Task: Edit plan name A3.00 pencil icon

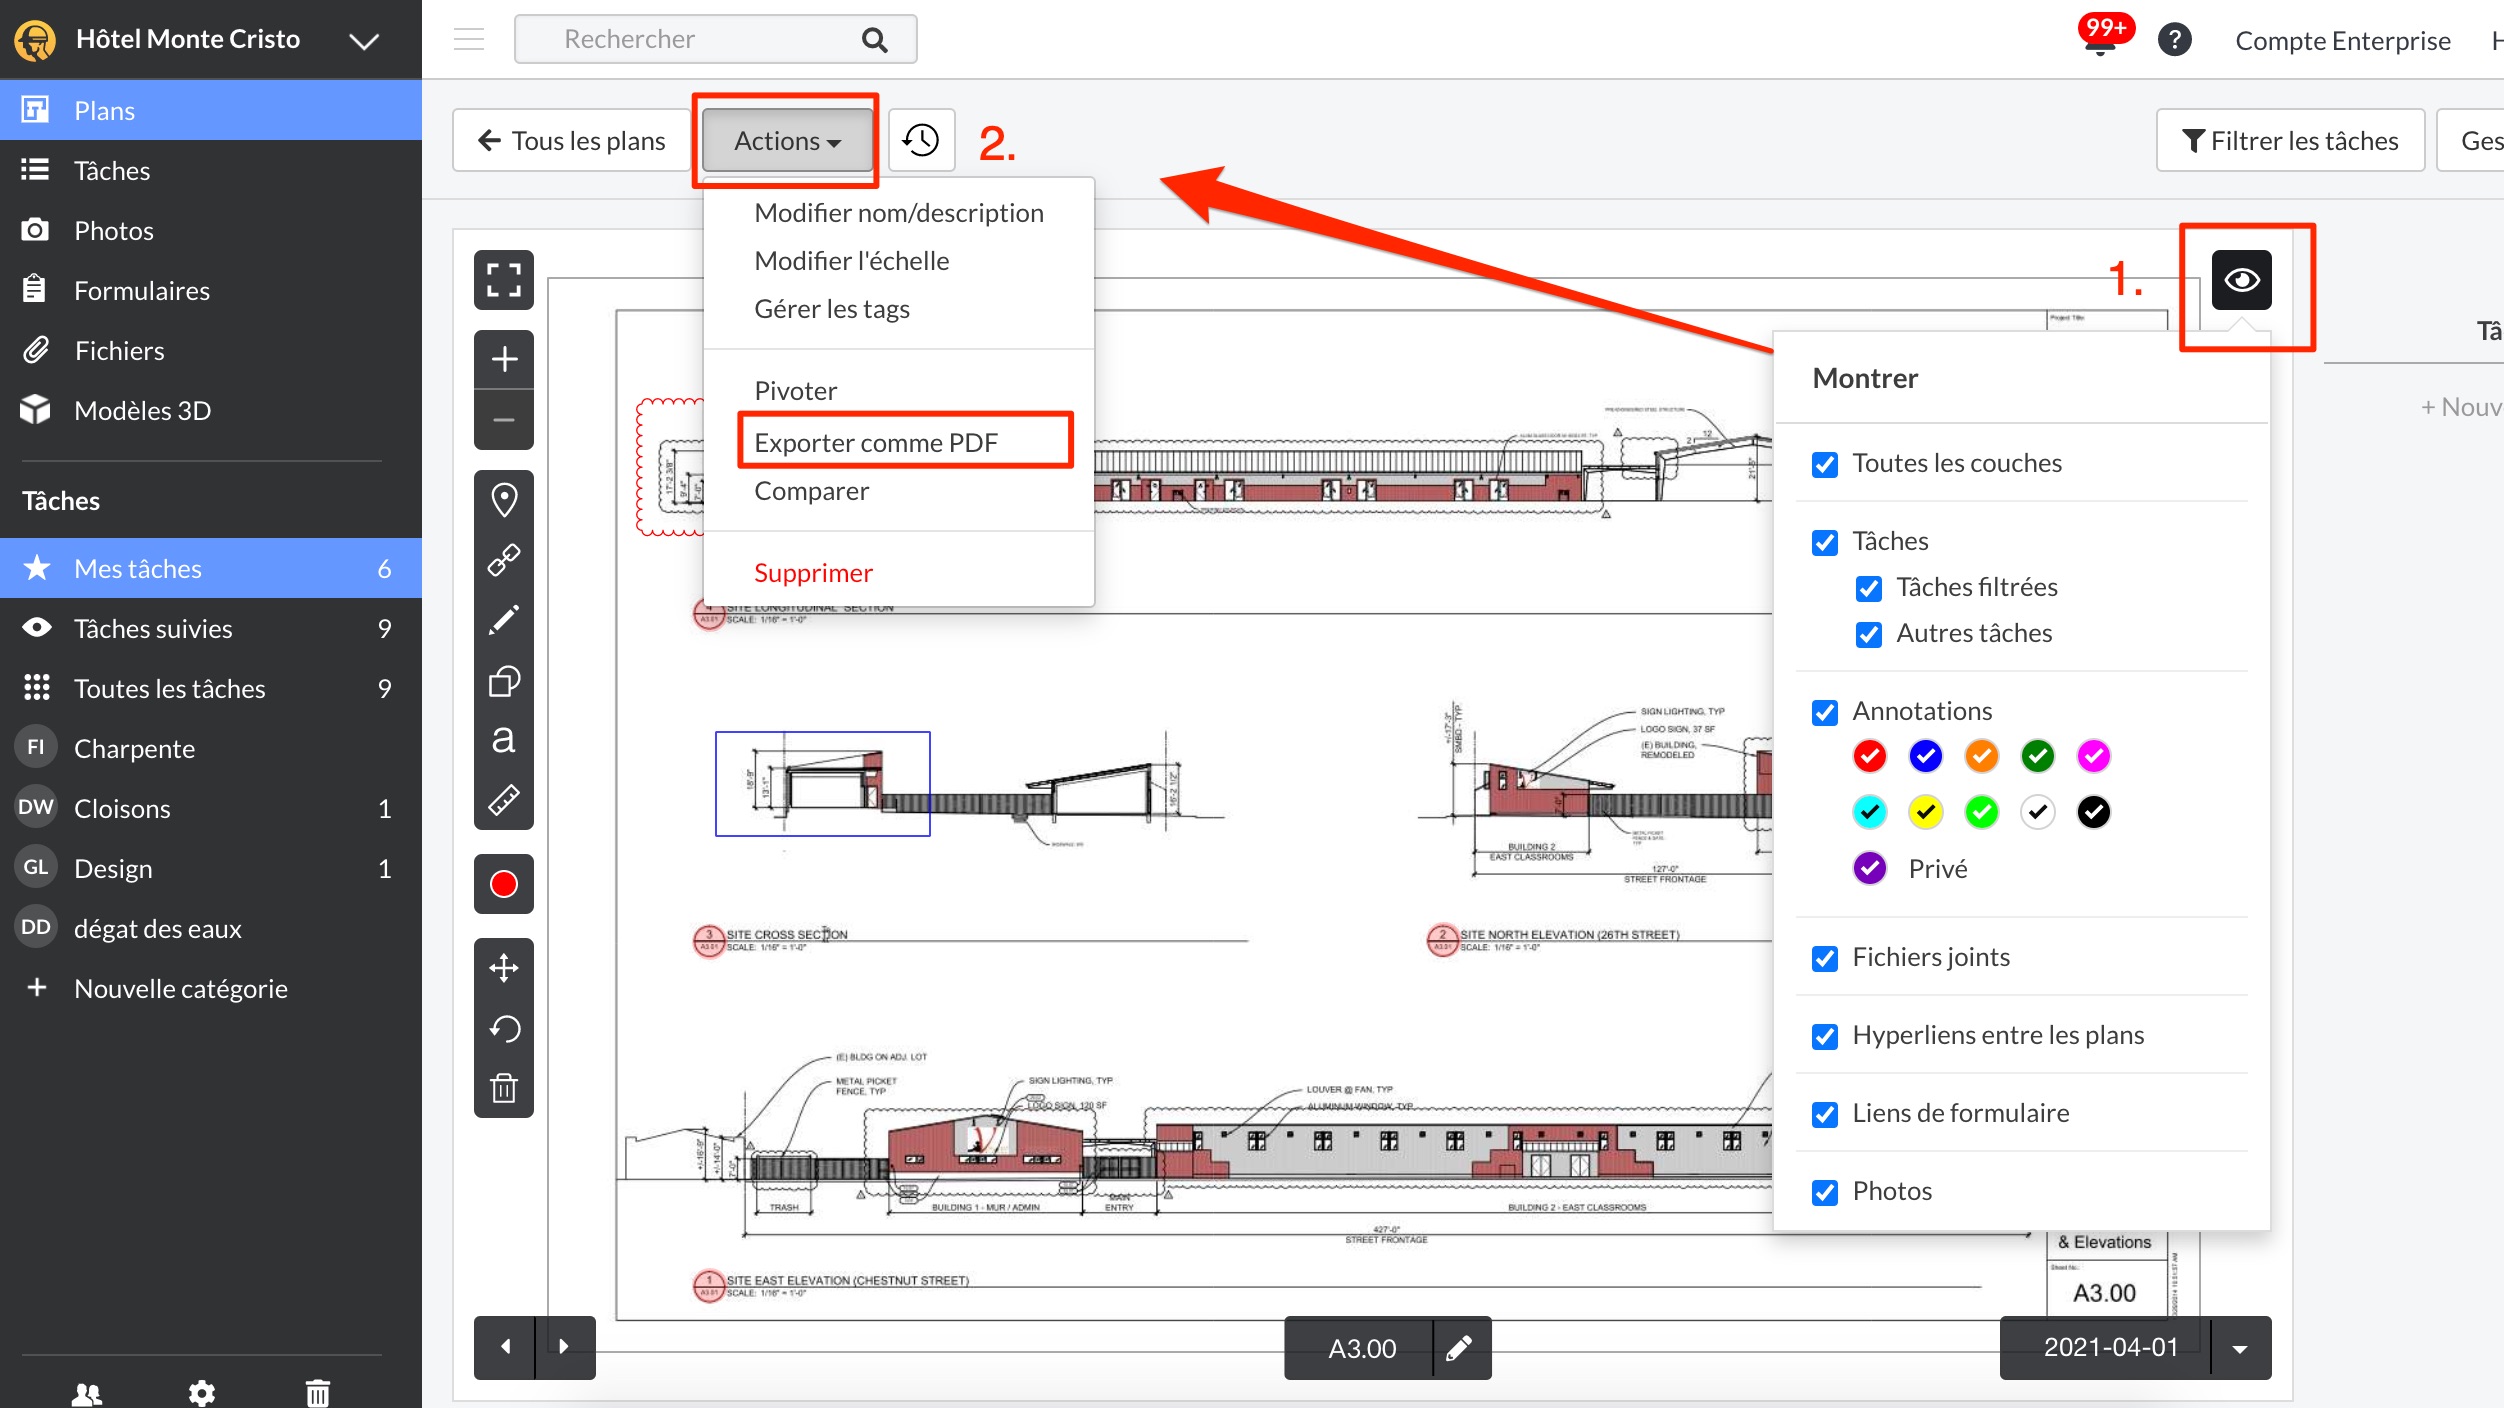Action: click(x=1460, y=1348)
